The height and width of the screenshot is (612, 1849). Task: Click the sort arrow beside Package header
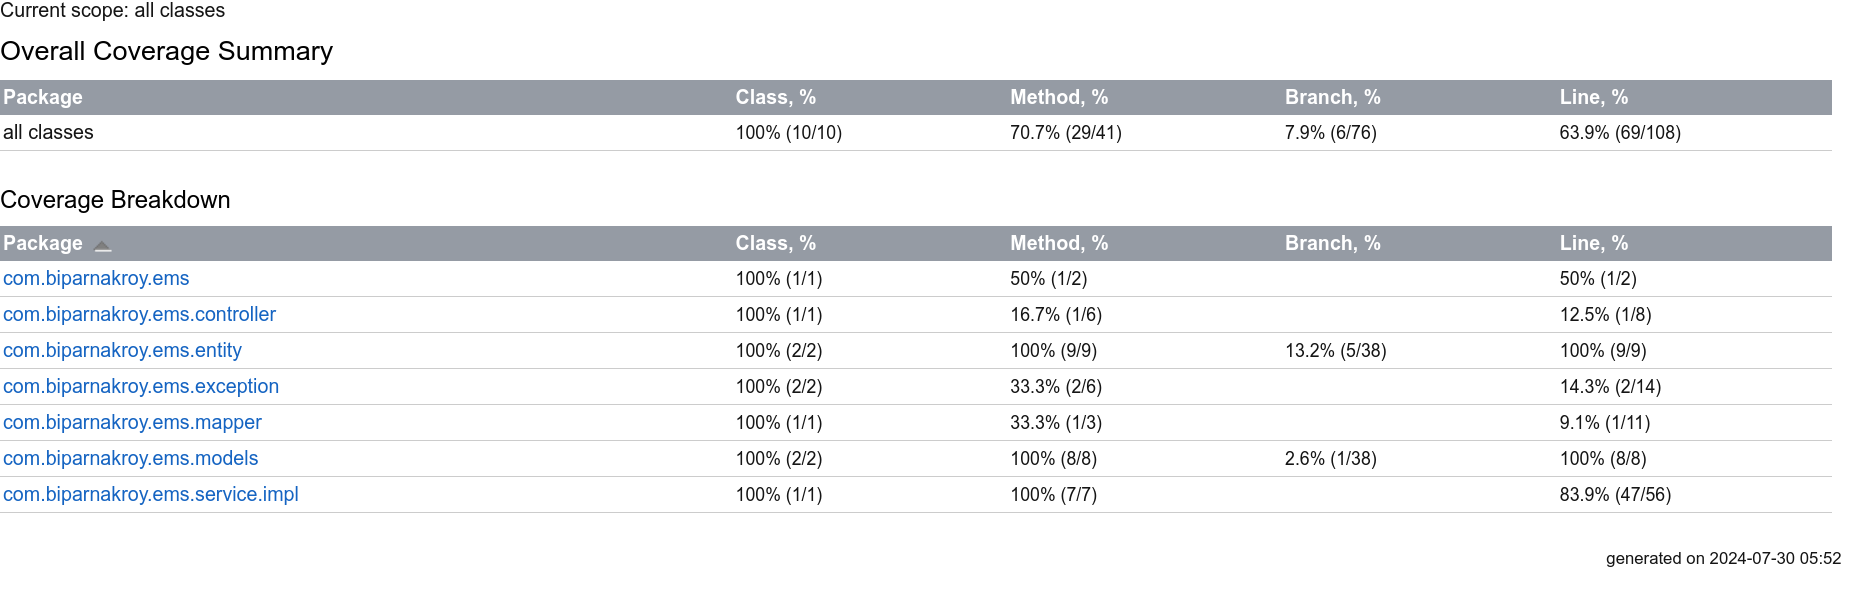(102, 245)
